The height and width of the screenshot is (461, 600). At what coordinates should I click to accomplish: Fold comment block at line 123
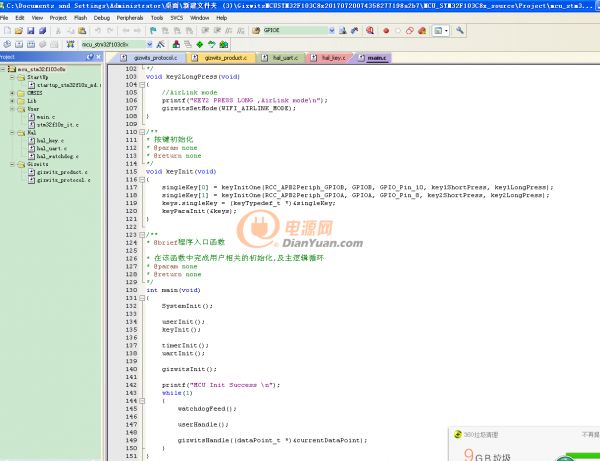click(x=142, y=235)
